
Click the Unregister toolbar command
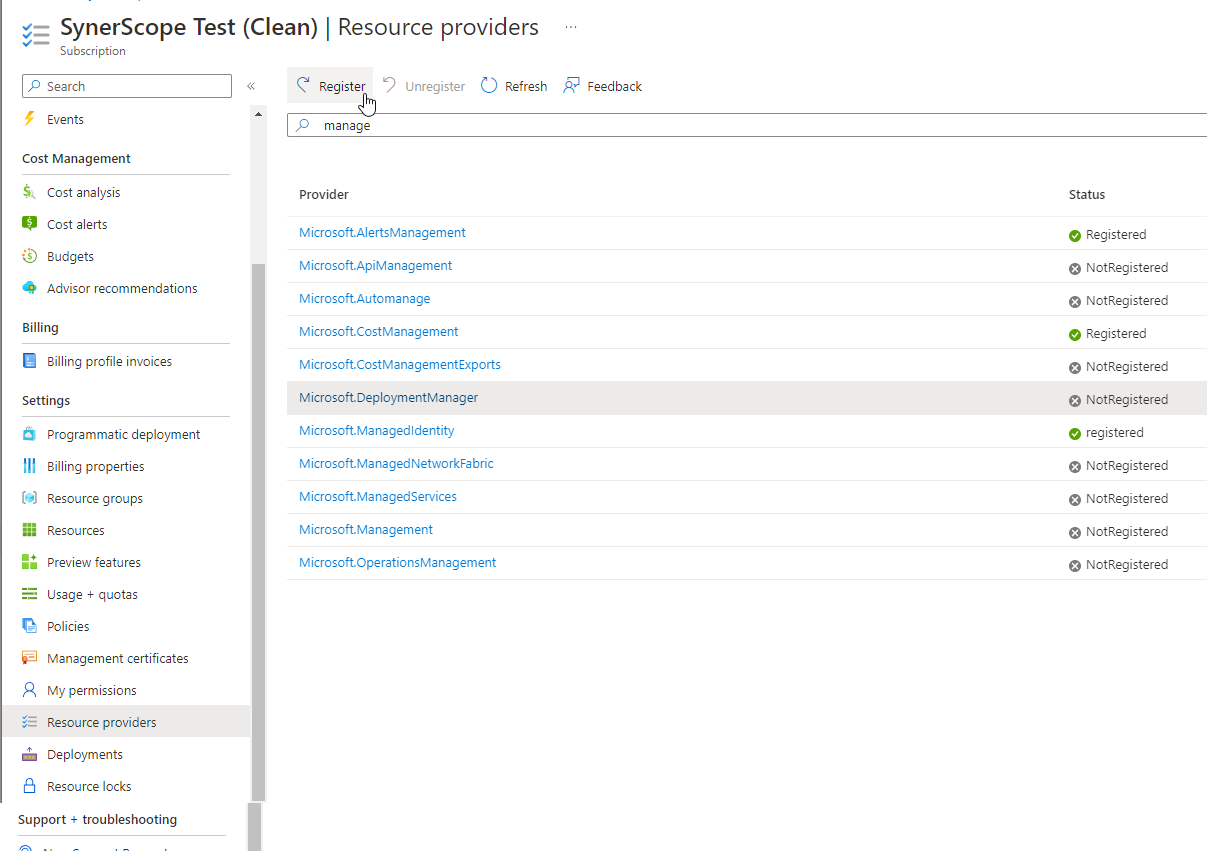coord(423,85)
